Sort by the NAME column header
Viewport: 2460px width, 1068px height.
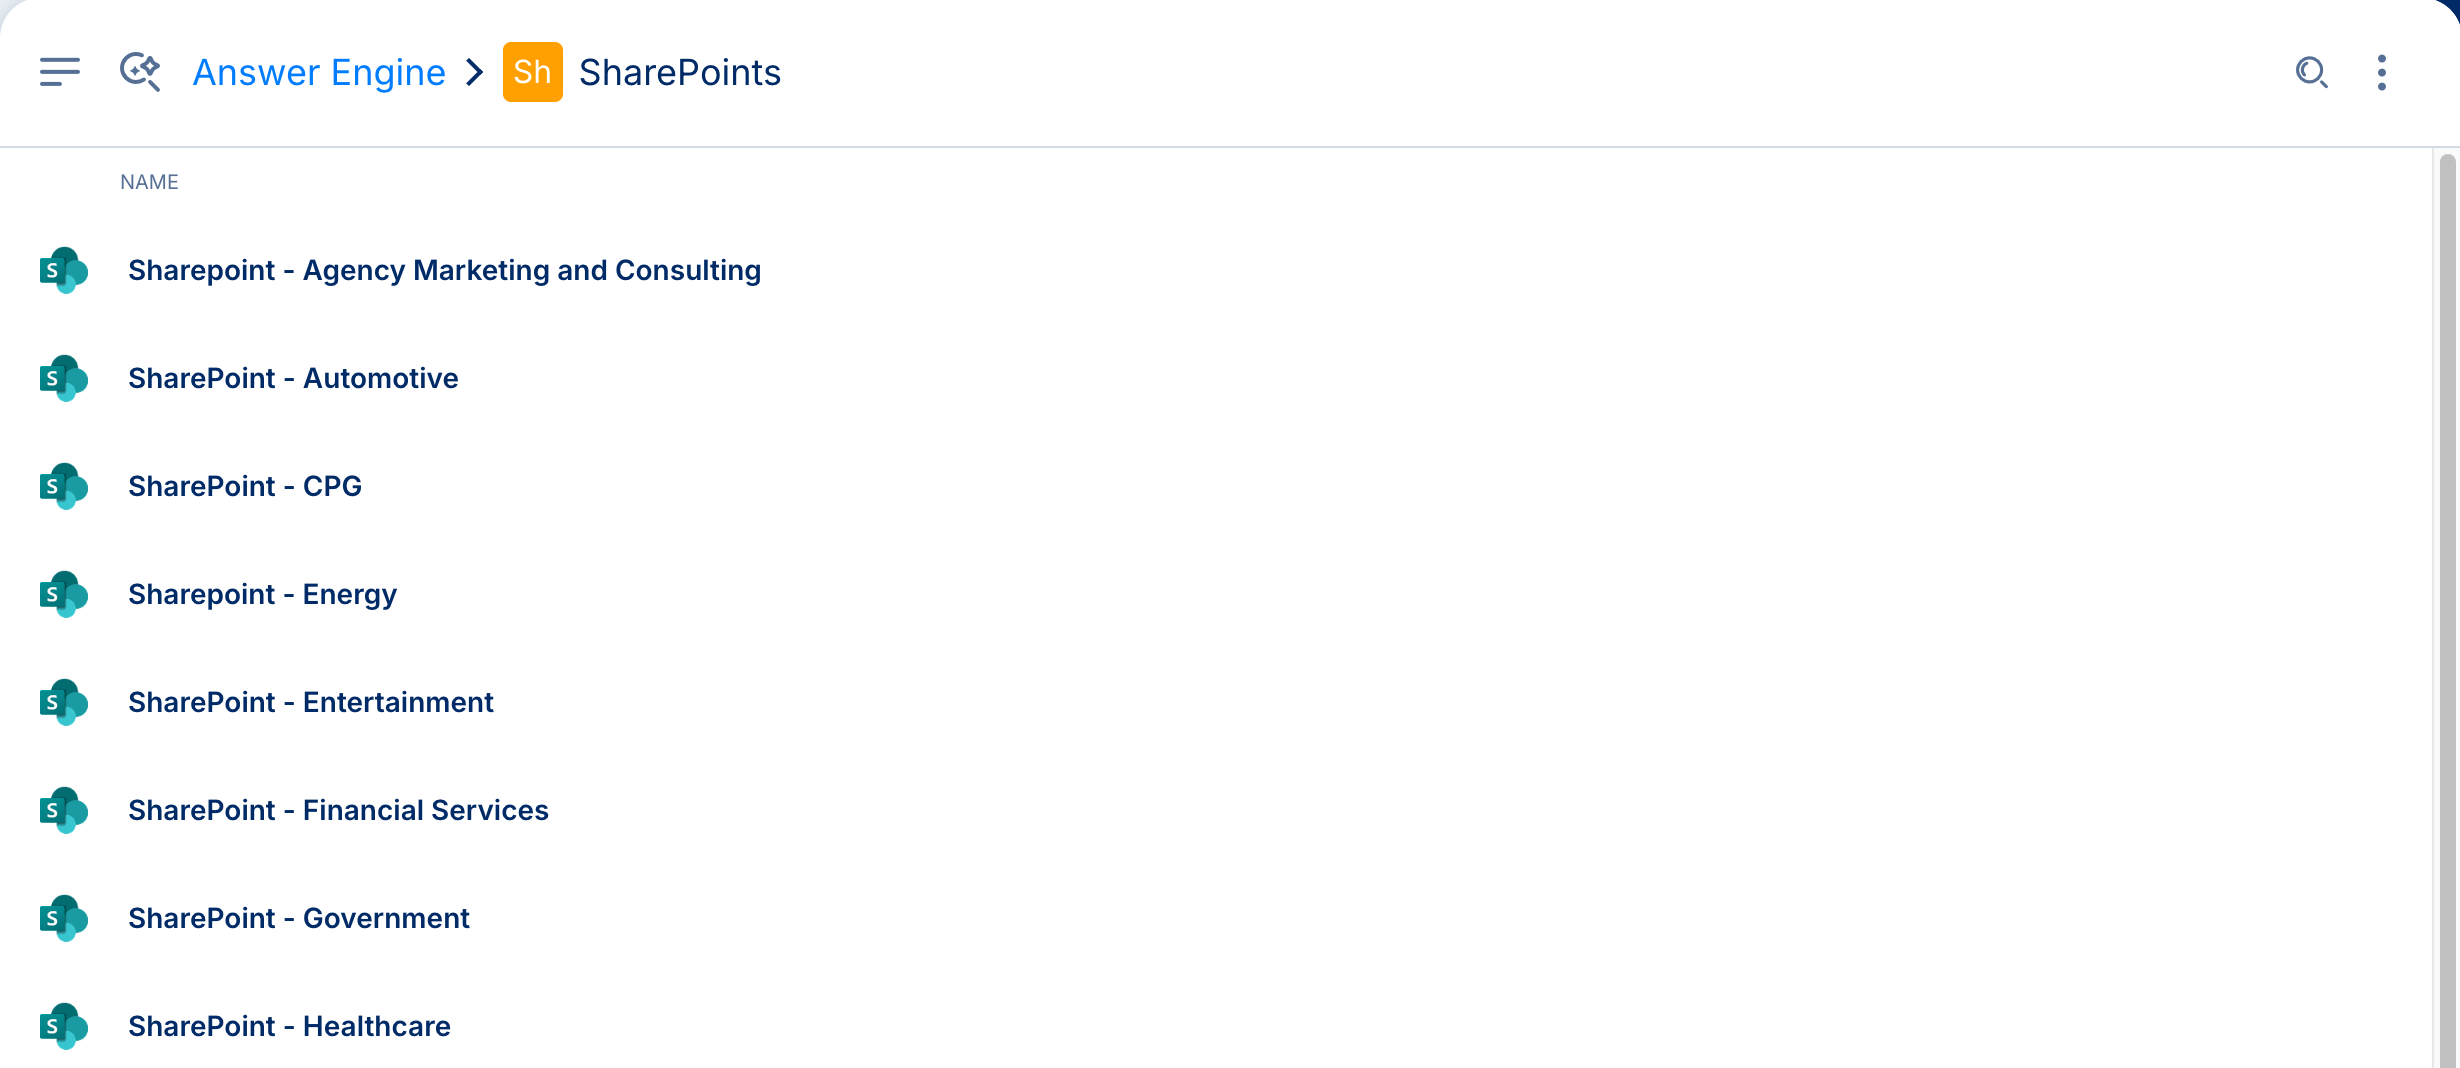click(x=149, y=182)
